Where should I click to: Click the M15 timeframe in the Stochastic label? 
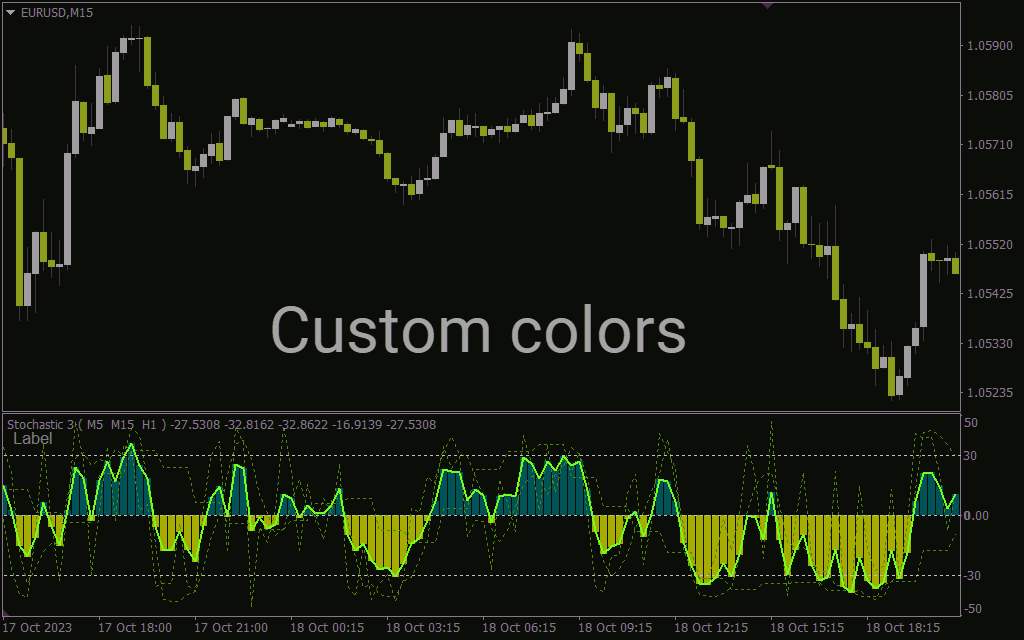pos(122,425)
